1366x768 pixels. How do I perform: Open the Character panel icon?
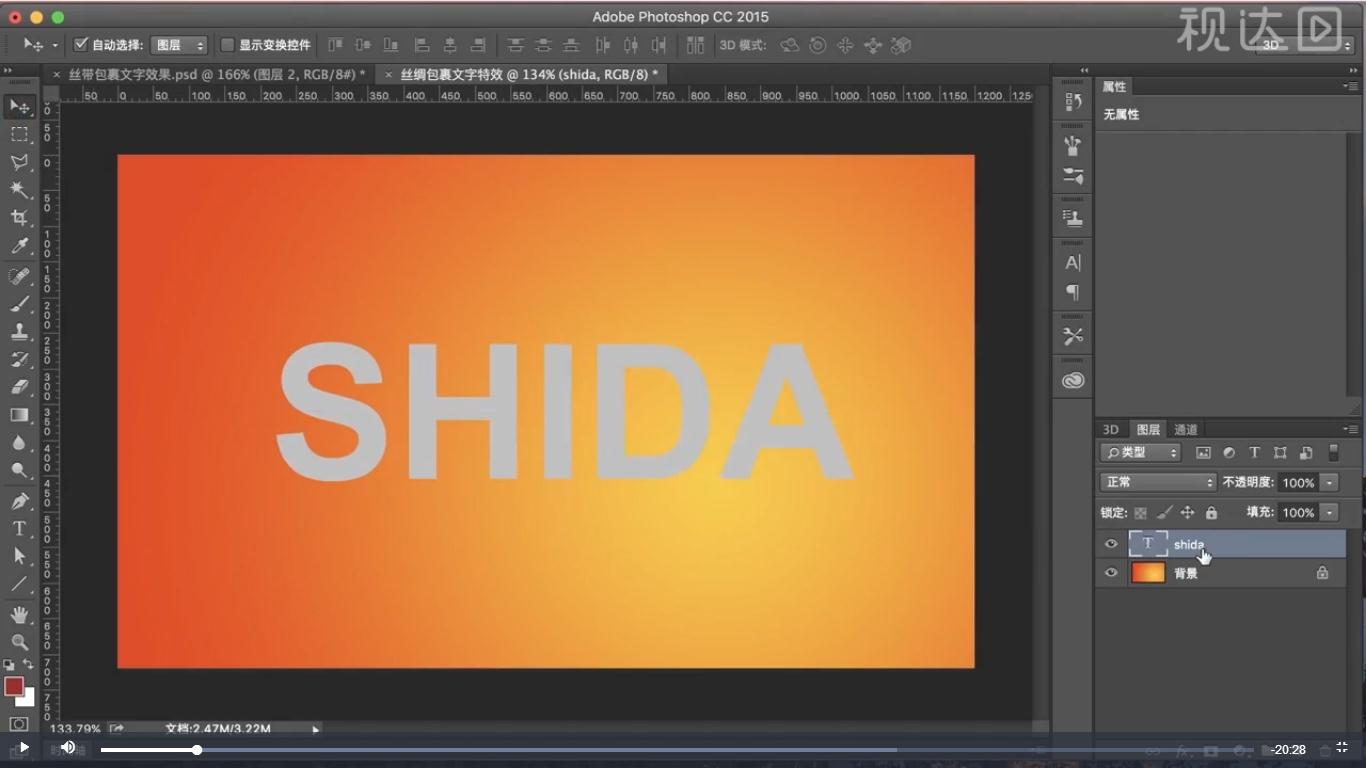tap(1073, 263)
